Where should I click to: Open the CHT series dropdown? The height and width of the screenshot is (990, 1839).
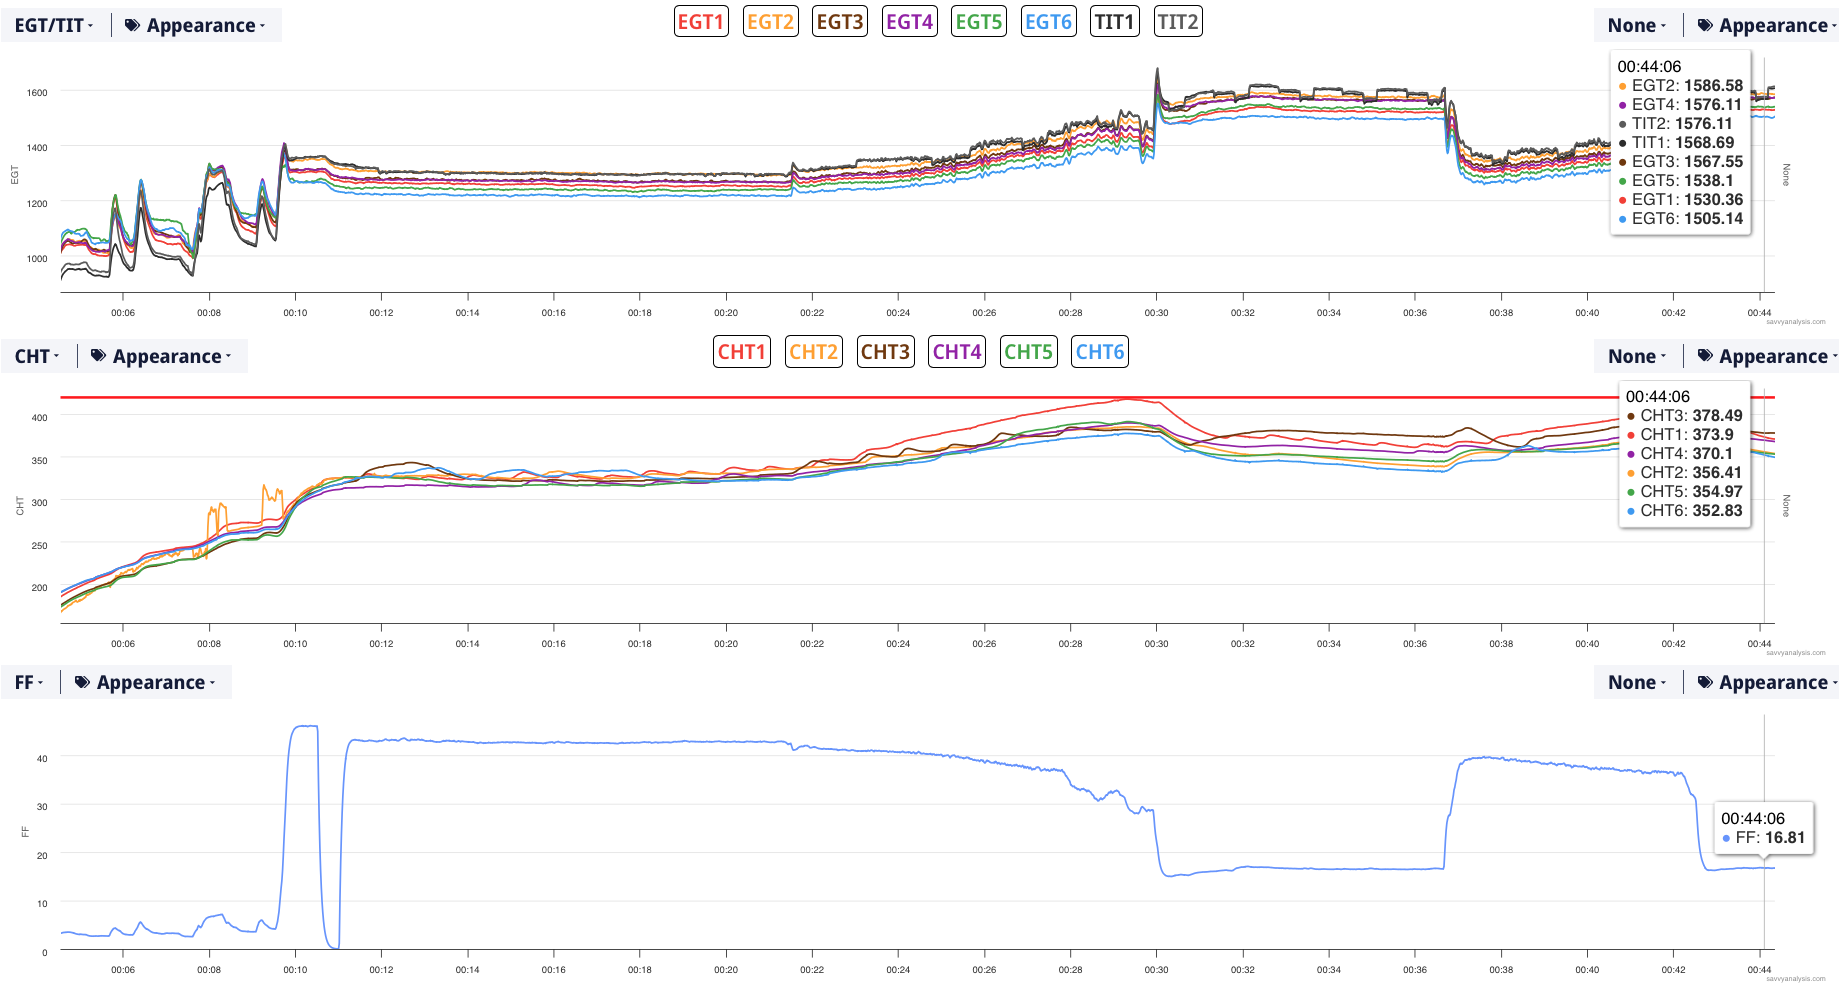point(37,357)
